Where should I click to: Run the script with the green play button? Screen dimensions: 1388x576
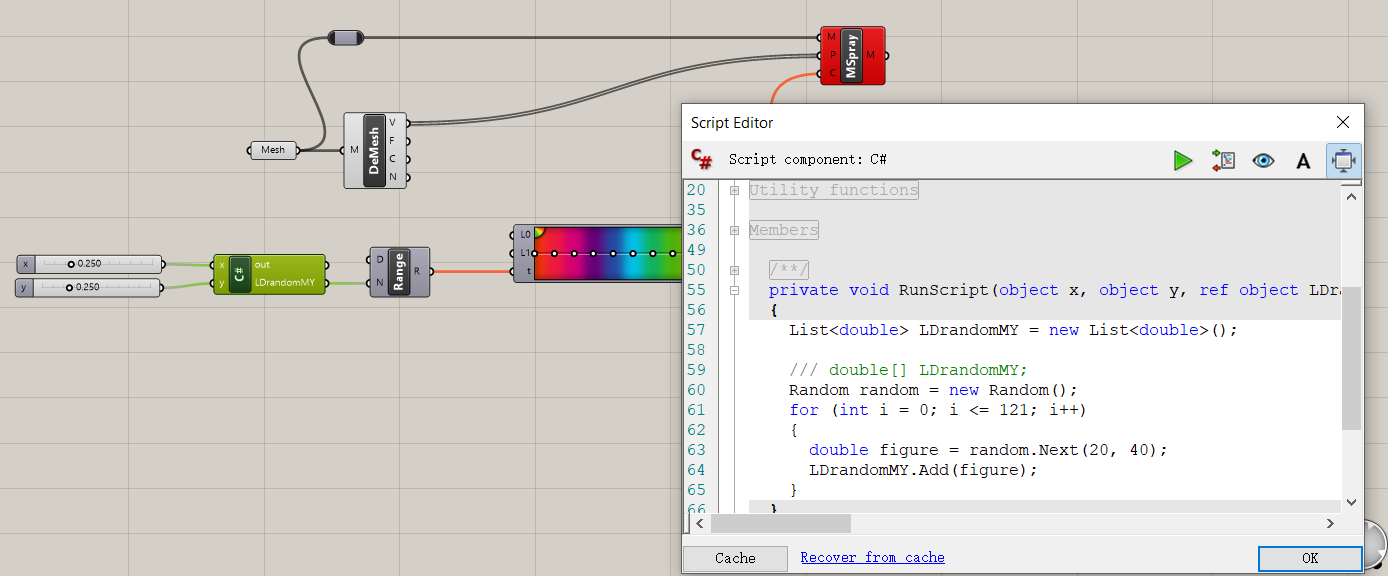coord(1183,160)
